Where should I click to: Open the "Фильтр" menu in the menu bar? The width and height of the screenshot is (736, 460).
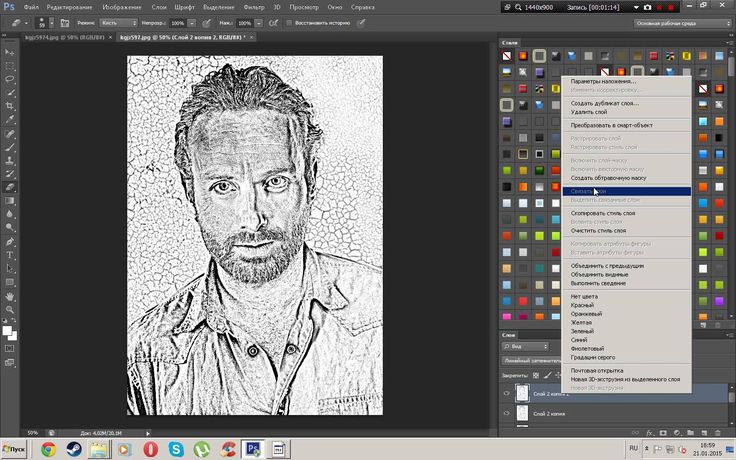tap(253, 7)
